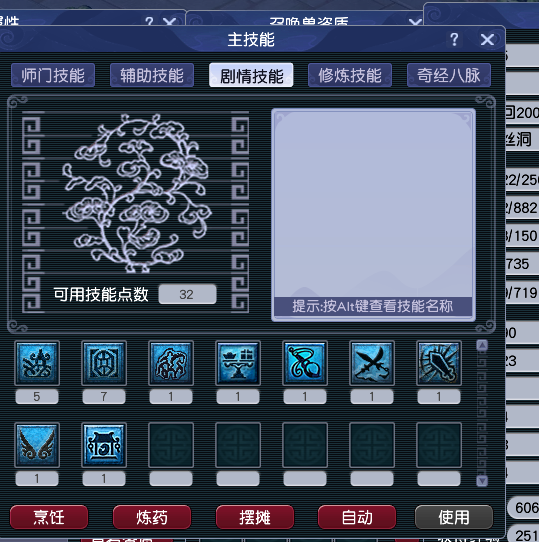Select the gourd with ribbon skill icon
The image size is (539, 542).
coord(305,363)
